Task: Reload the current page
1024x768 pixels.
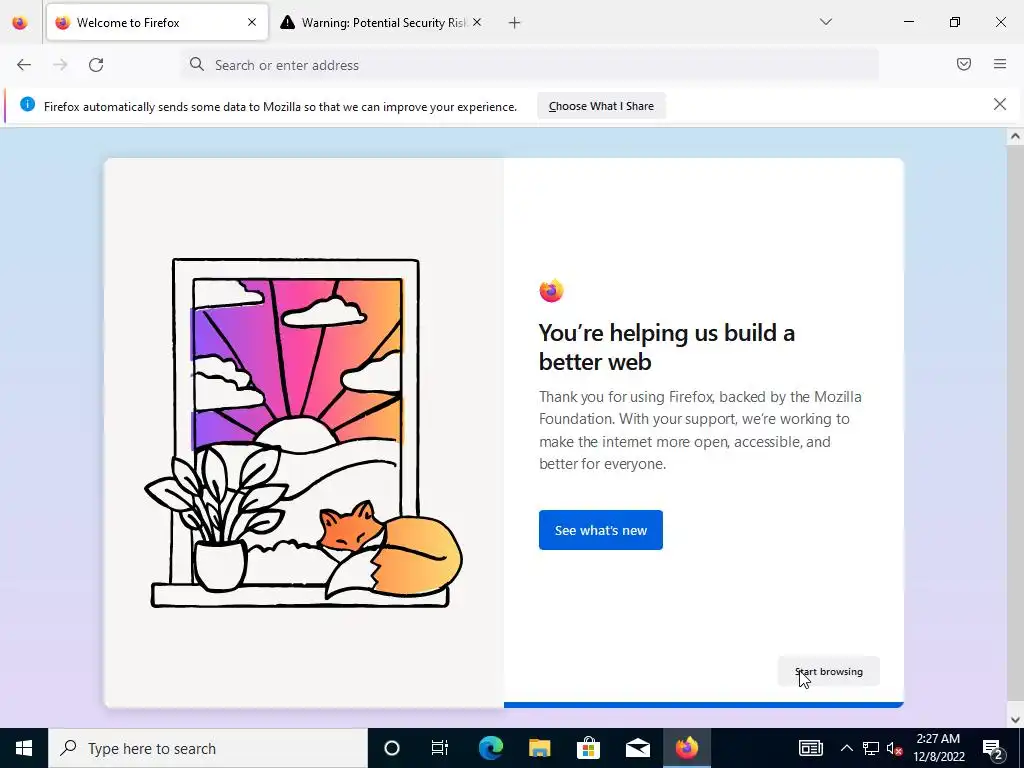Action: tap(96, 65)
